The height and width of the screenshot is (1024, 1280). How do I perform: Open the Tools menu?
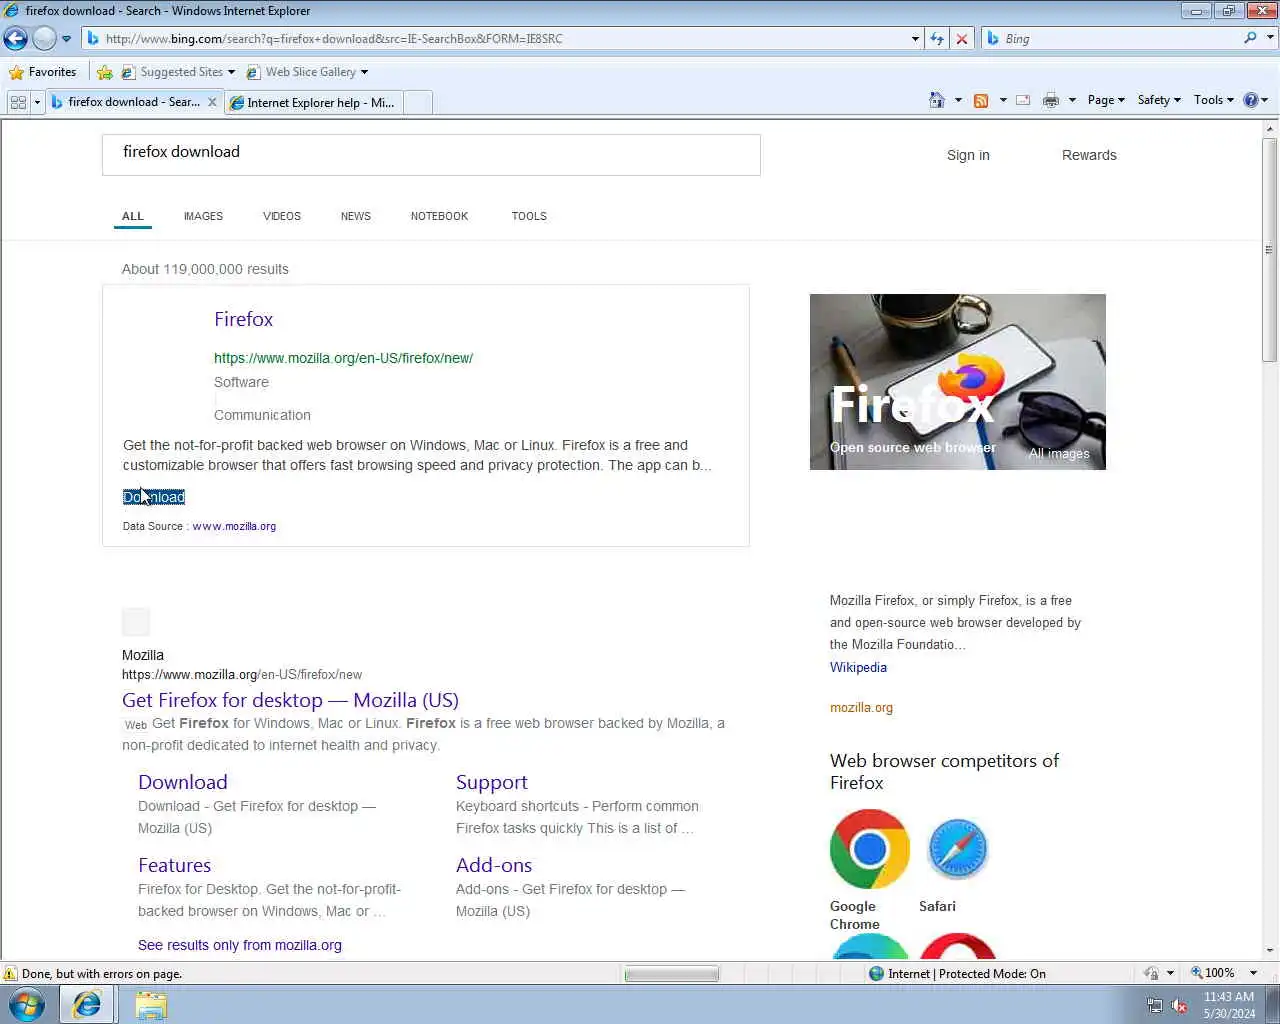[x=1213, y=100]
